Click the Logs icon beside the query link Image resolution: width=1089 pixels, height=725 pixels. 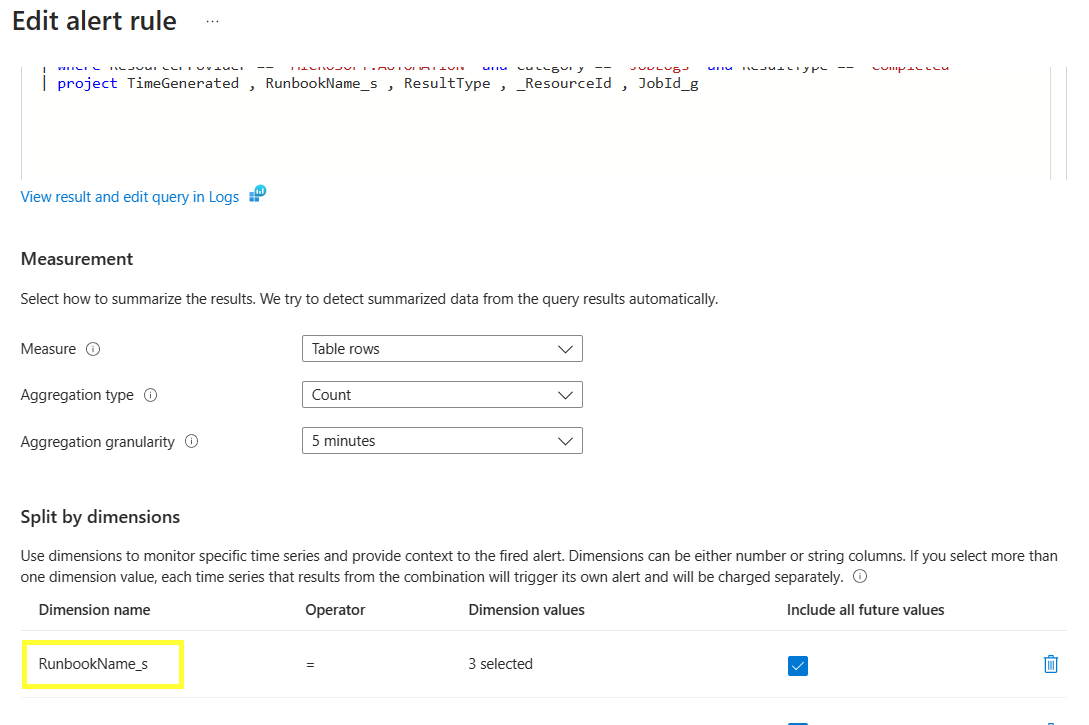pos(256,196)
